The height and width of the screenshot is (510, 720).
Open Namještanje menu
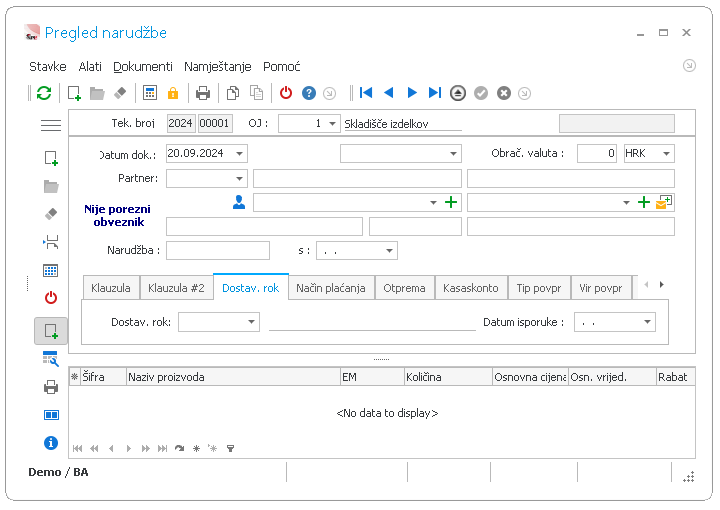[218, 67]
